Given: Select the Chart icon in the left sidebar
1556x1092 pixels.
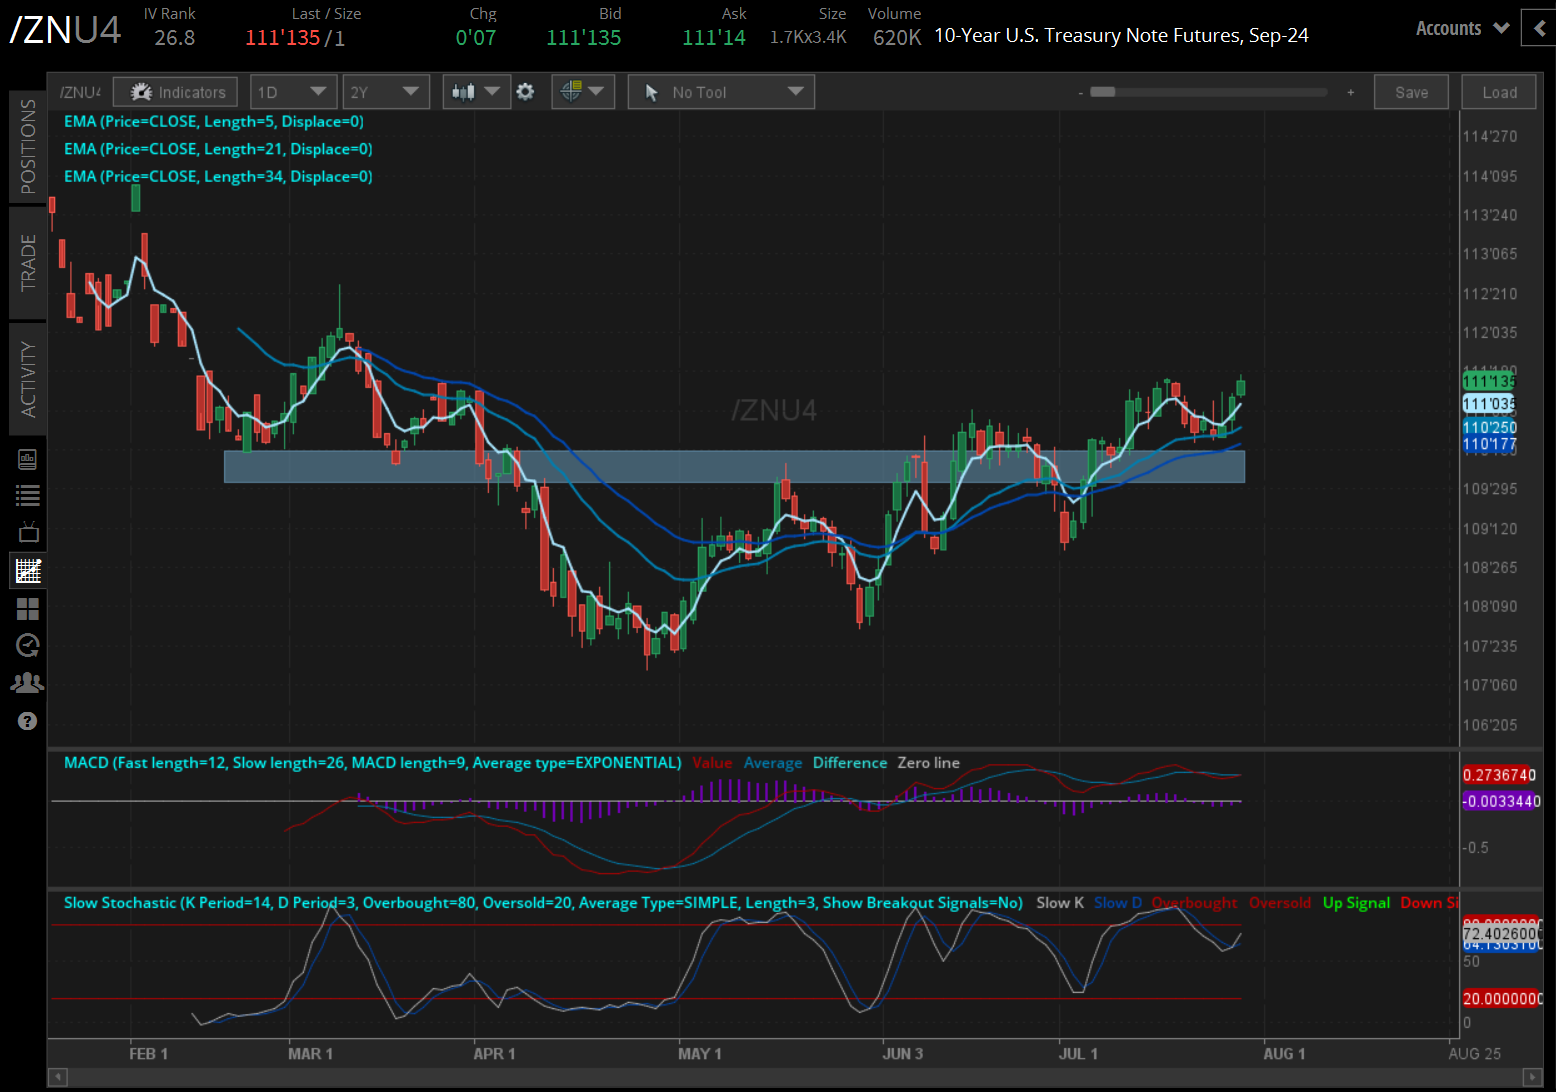Looking at the screenshot, I should [x=27, y=570].
